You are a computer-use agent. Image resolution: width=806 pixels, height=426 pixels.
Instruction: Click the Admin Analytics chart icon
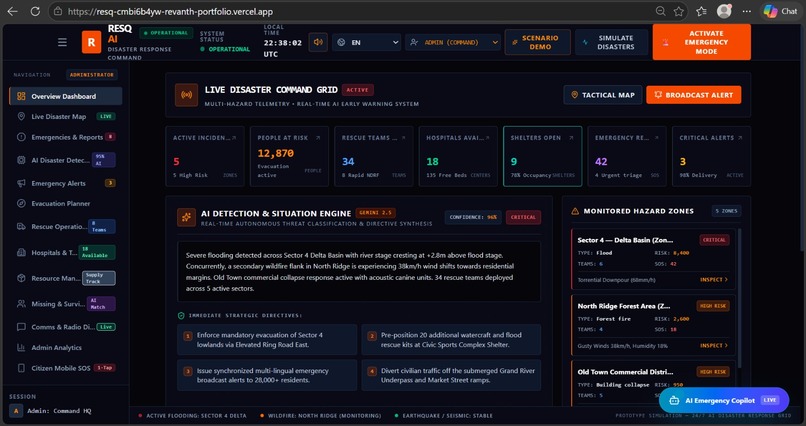click(21, 347)
